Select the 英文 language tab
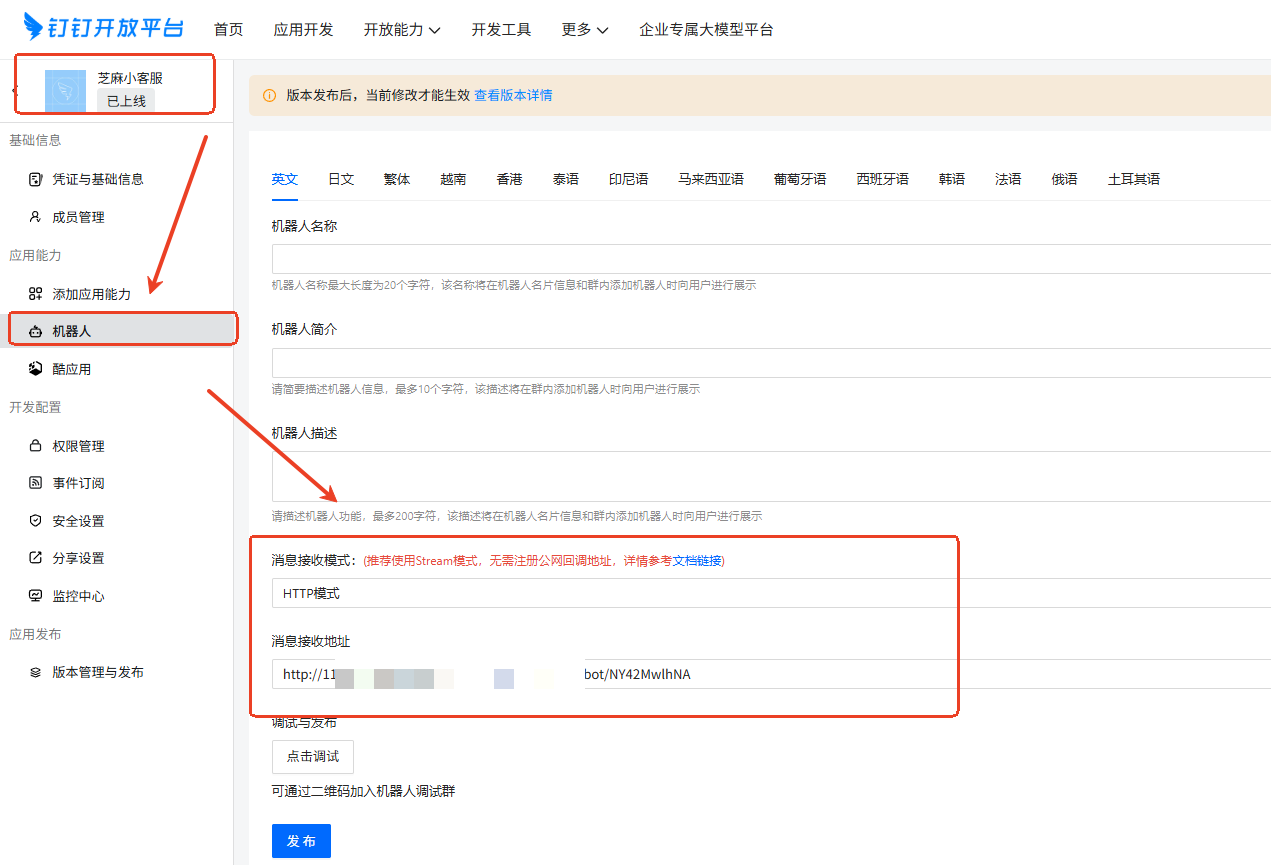The width and height of the screenshot is (1271, 865). point(285,179)
